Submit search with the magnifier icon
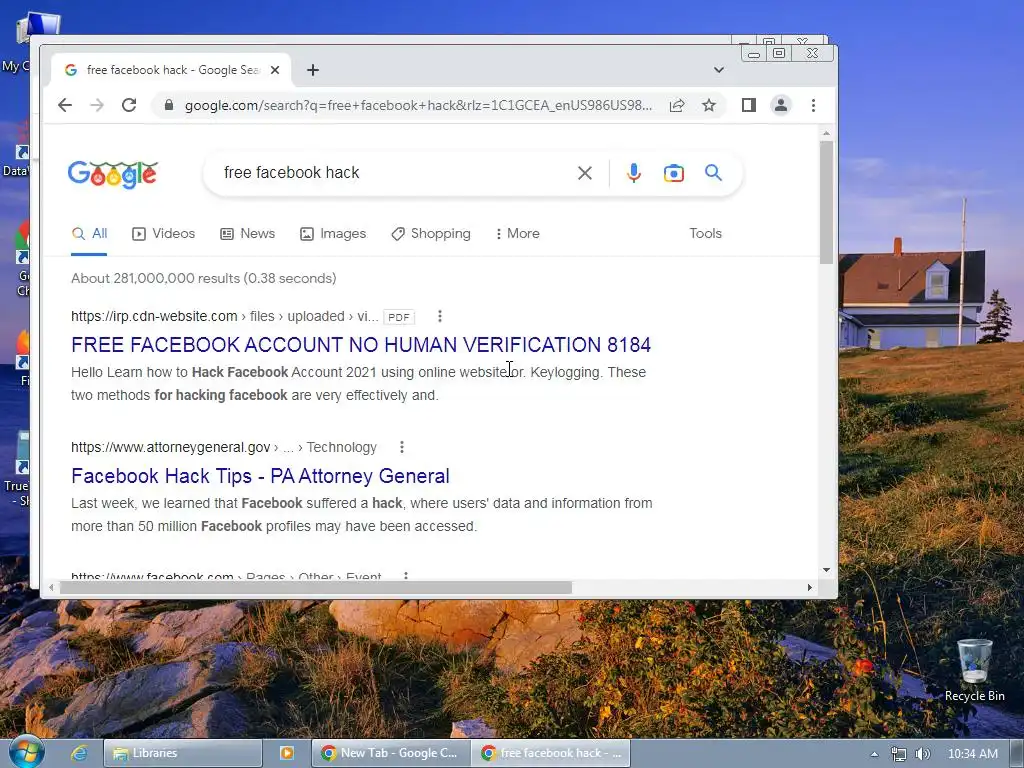 (x=713, y=172)
